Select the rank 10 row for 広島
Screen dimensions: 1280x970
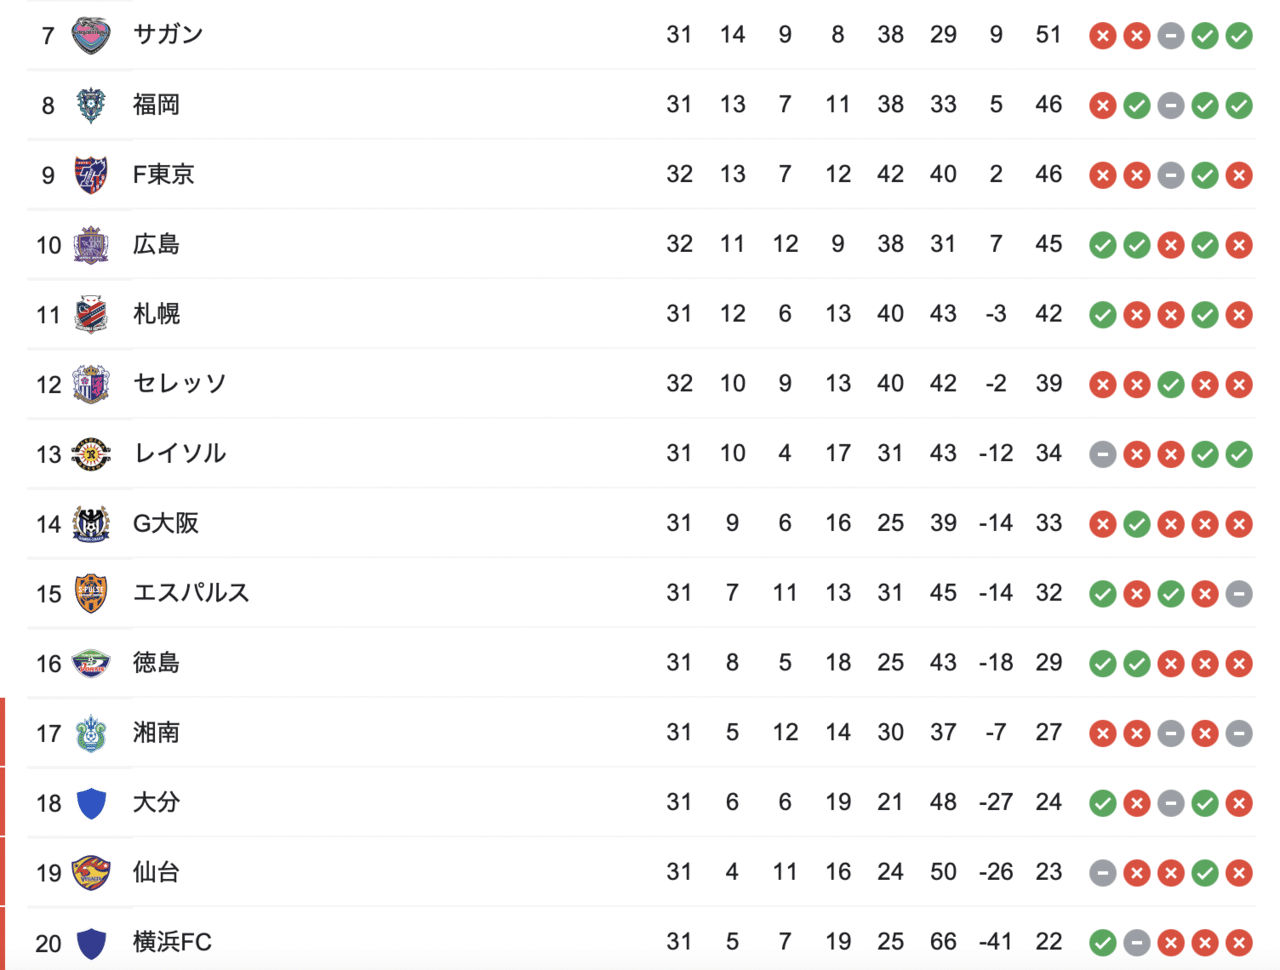click(x=641, y=244)
